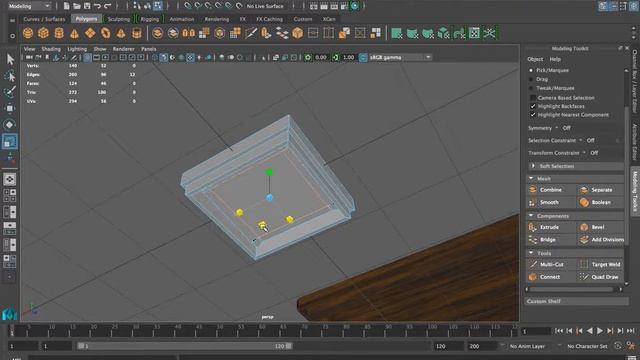
Task: Click the Target Weld button
Action: [601, 264]
